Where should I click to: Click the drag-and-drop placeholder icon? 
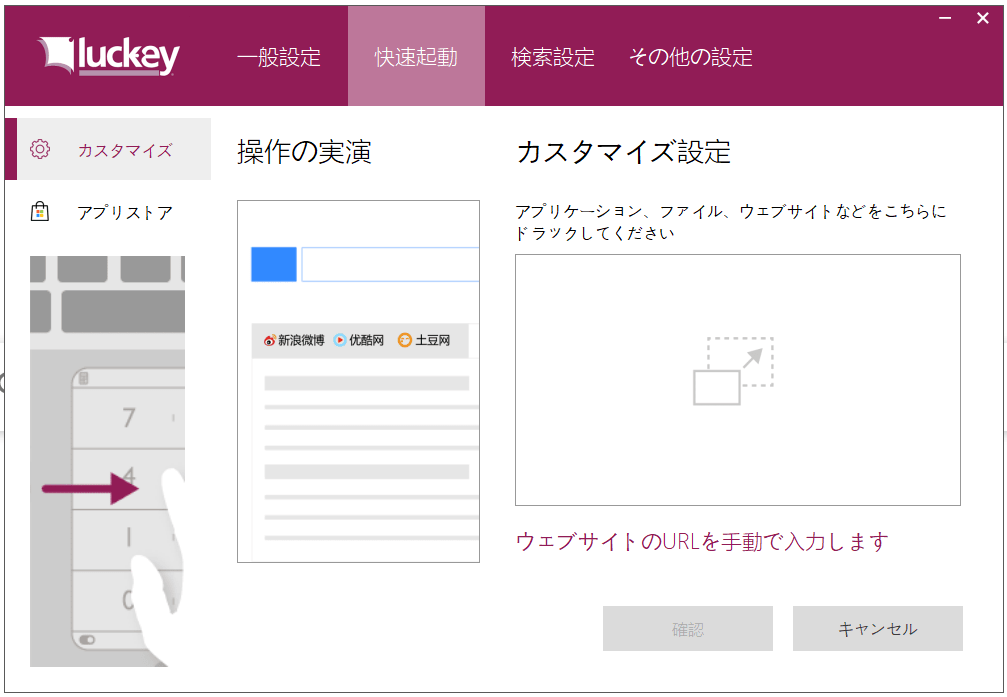click(x=733, y=371)
